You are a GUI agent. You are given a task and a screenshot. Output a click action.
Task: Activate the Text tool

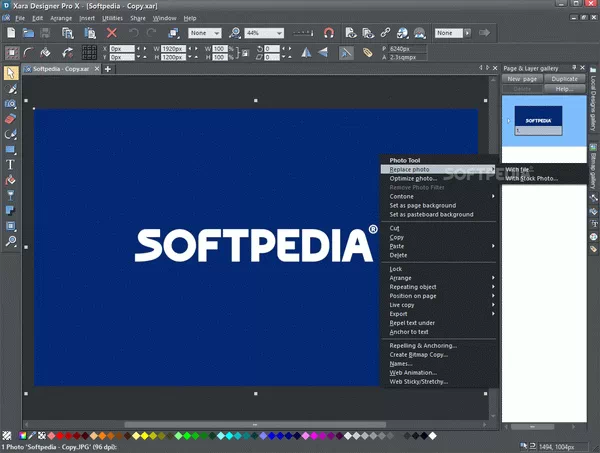pos(11,164)
